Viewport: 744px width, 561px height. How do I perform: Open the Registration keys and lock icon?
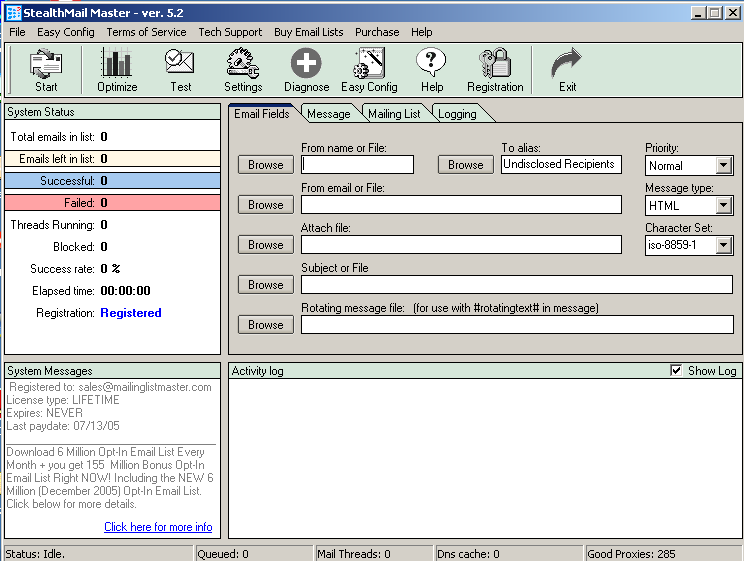pos(495,71)
